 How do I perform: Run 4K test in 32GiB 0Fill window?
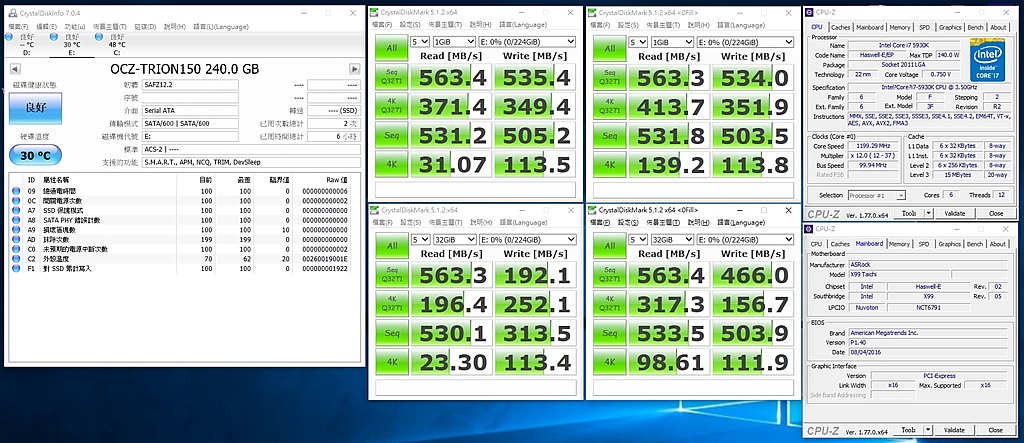pos(609,362)
